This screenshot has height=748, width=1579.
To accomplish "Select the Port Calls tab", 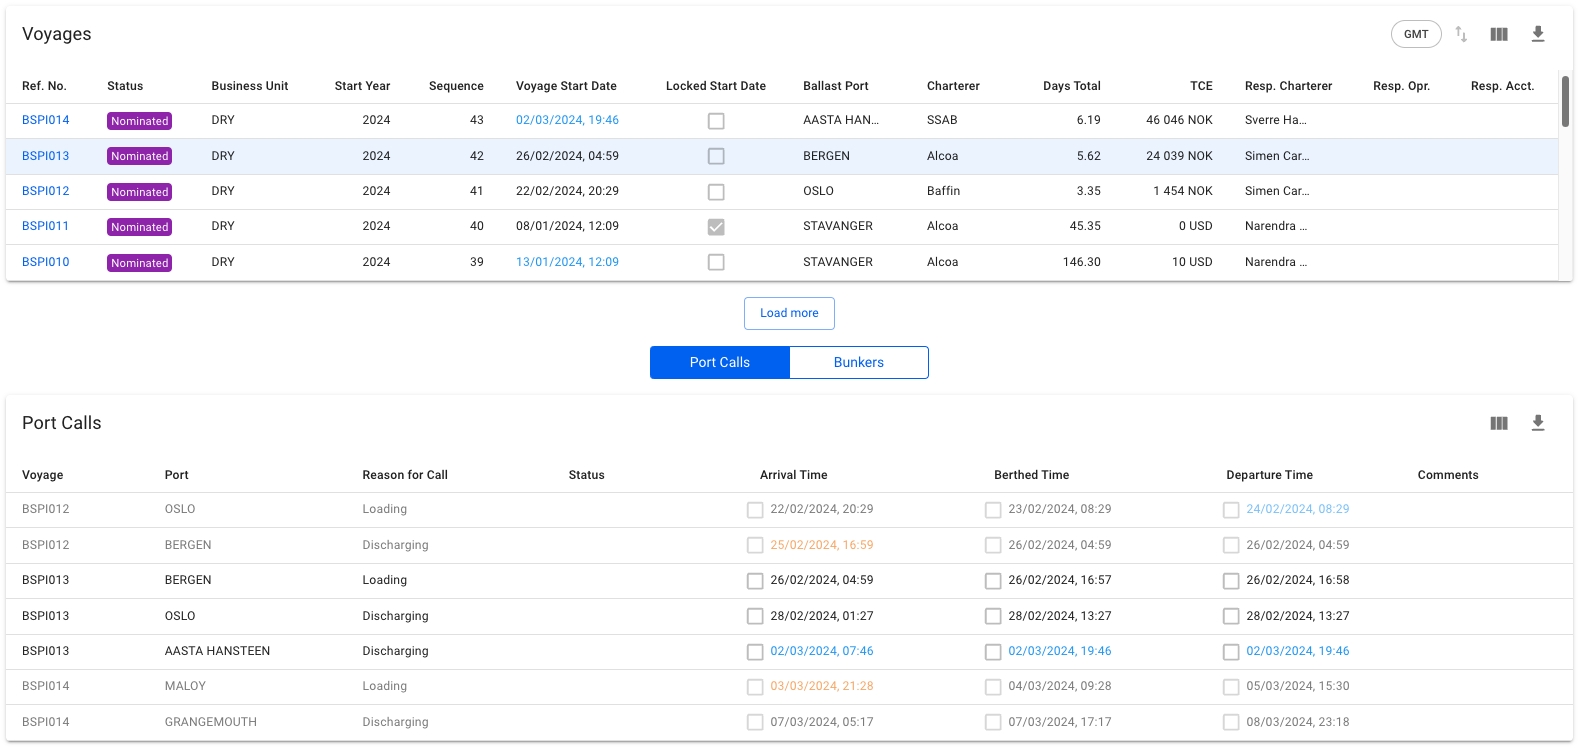I will coord(719,362).
